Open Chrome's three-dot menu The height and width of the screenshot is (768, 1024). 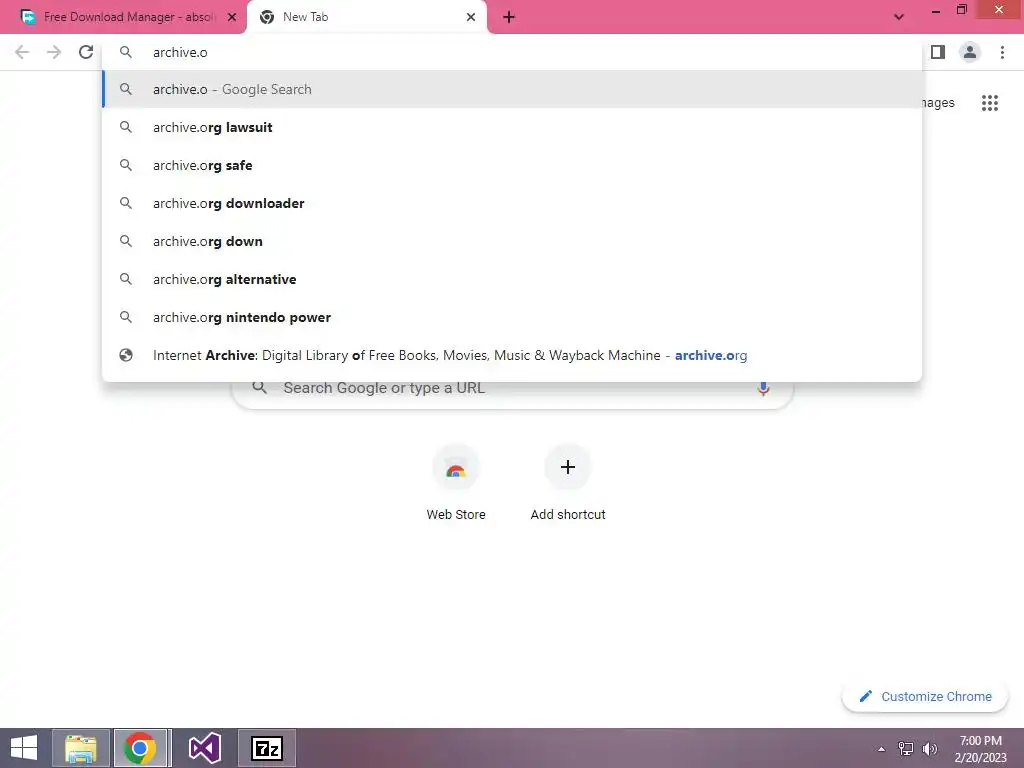(x=1002, y=52)
